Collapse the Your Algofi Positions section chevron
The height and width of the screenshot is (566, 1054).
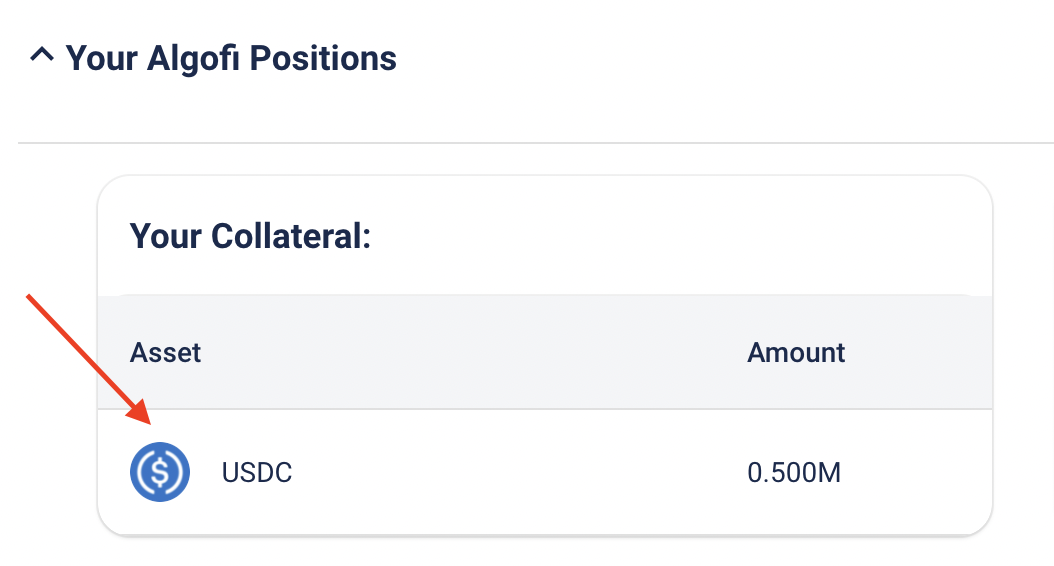(41, 57)
